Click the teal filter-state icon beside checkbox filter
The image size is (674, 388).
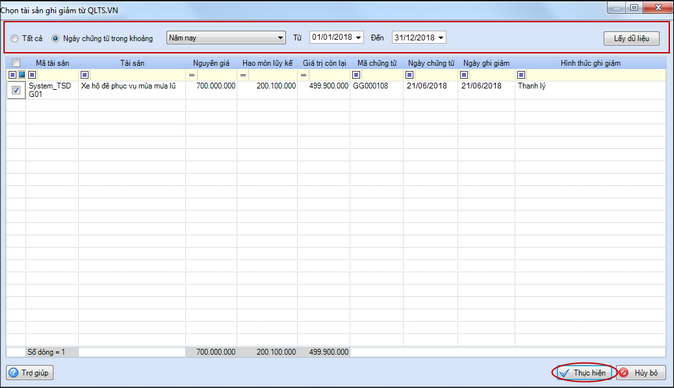coord(21,75)
